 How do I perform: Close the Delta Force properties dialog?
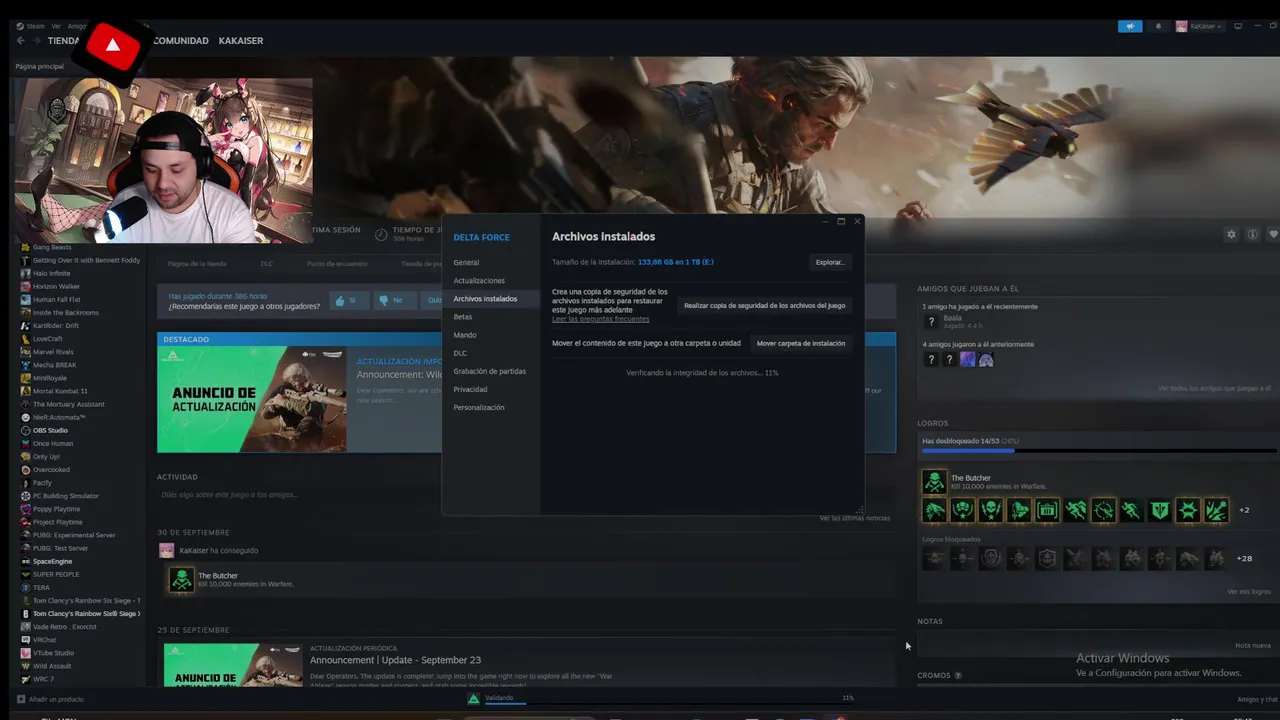(x=857, y=221)
